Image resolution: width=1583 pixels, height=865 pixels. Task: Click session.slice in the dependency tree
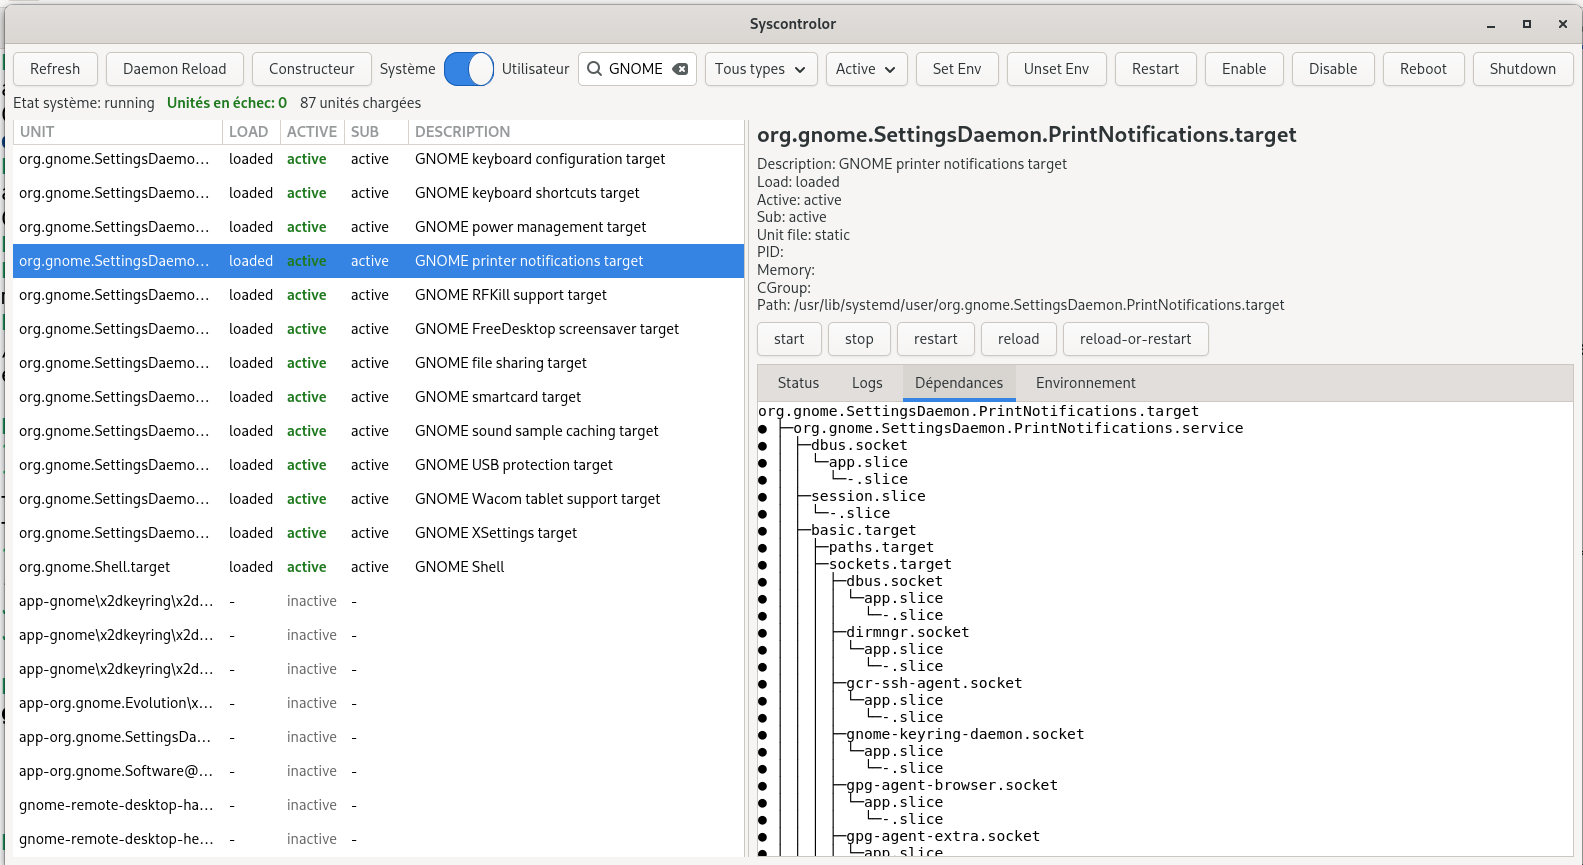point(868,496)
